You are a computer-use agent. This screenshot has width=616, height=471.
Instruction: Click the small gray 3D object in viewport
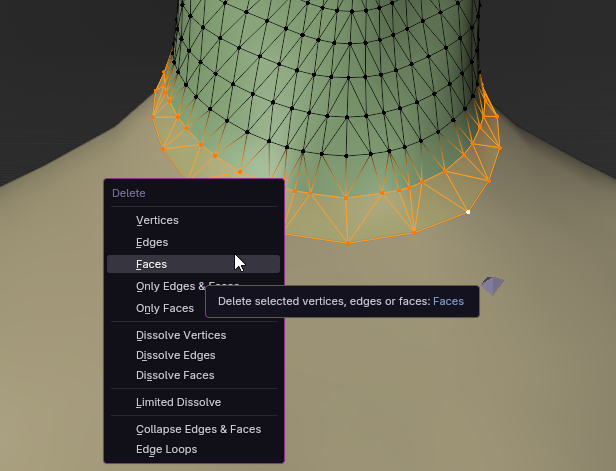[x=493, y=285]
